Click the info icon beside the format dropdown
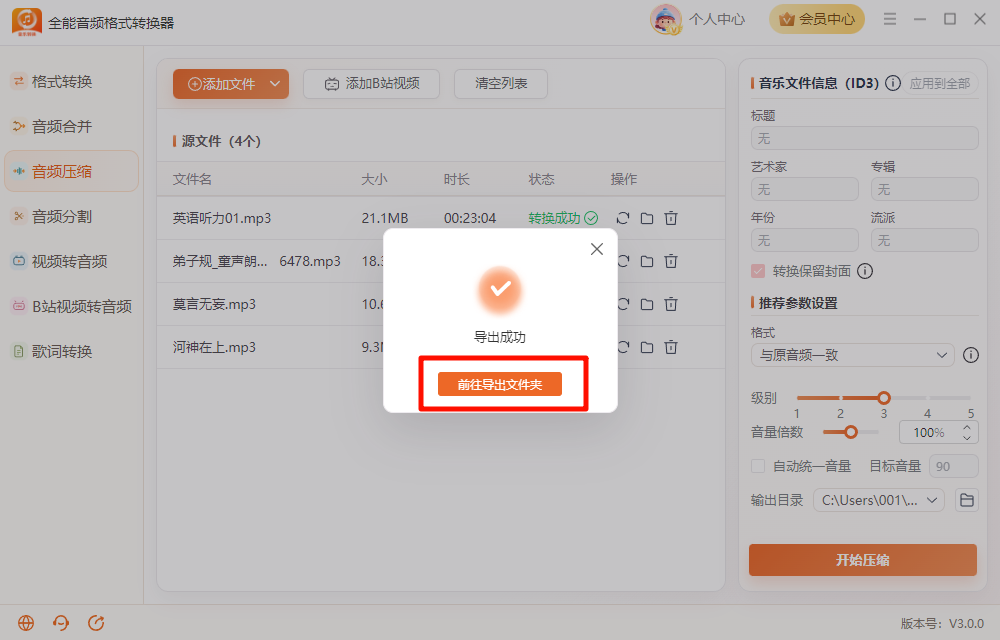The width and height of the screenshot is (1000, 640). pos(971,355)
